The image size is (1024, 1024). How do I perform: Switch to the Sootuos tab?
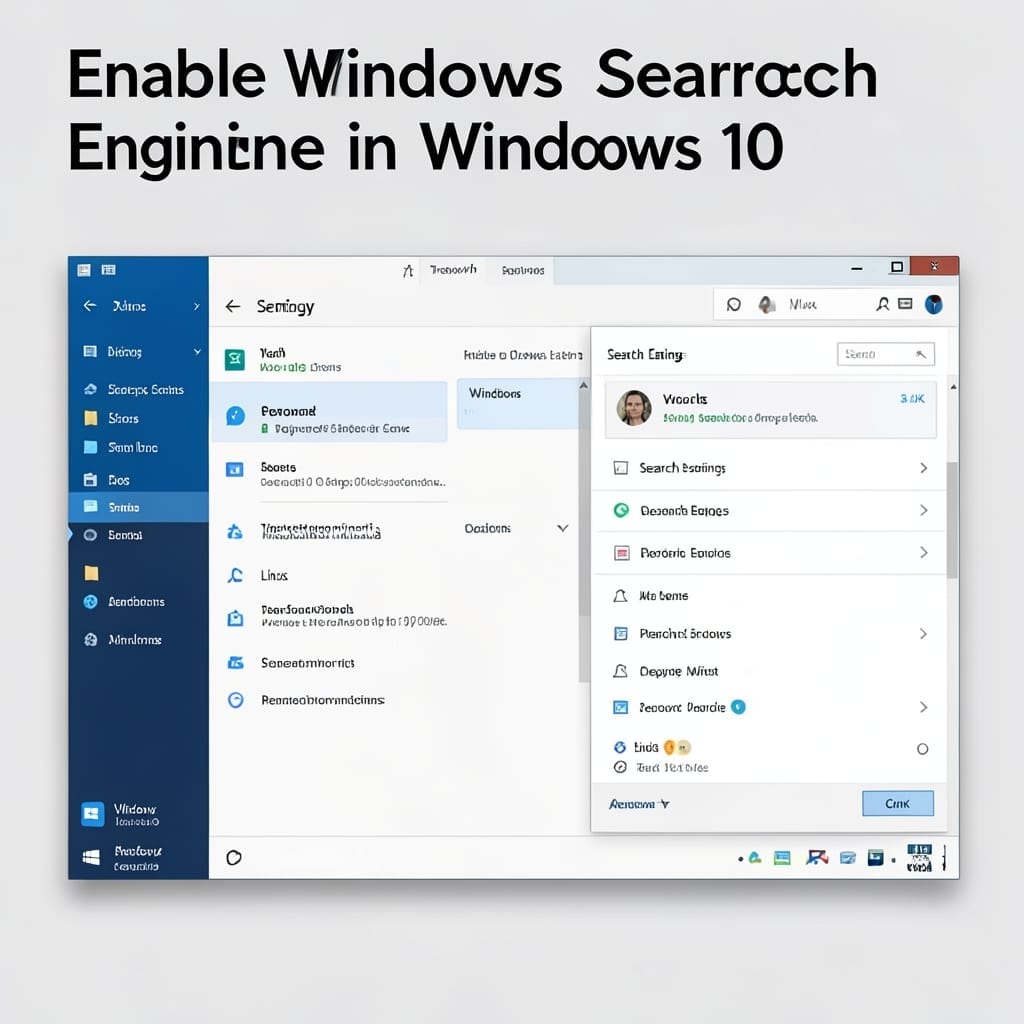(522, 270)
